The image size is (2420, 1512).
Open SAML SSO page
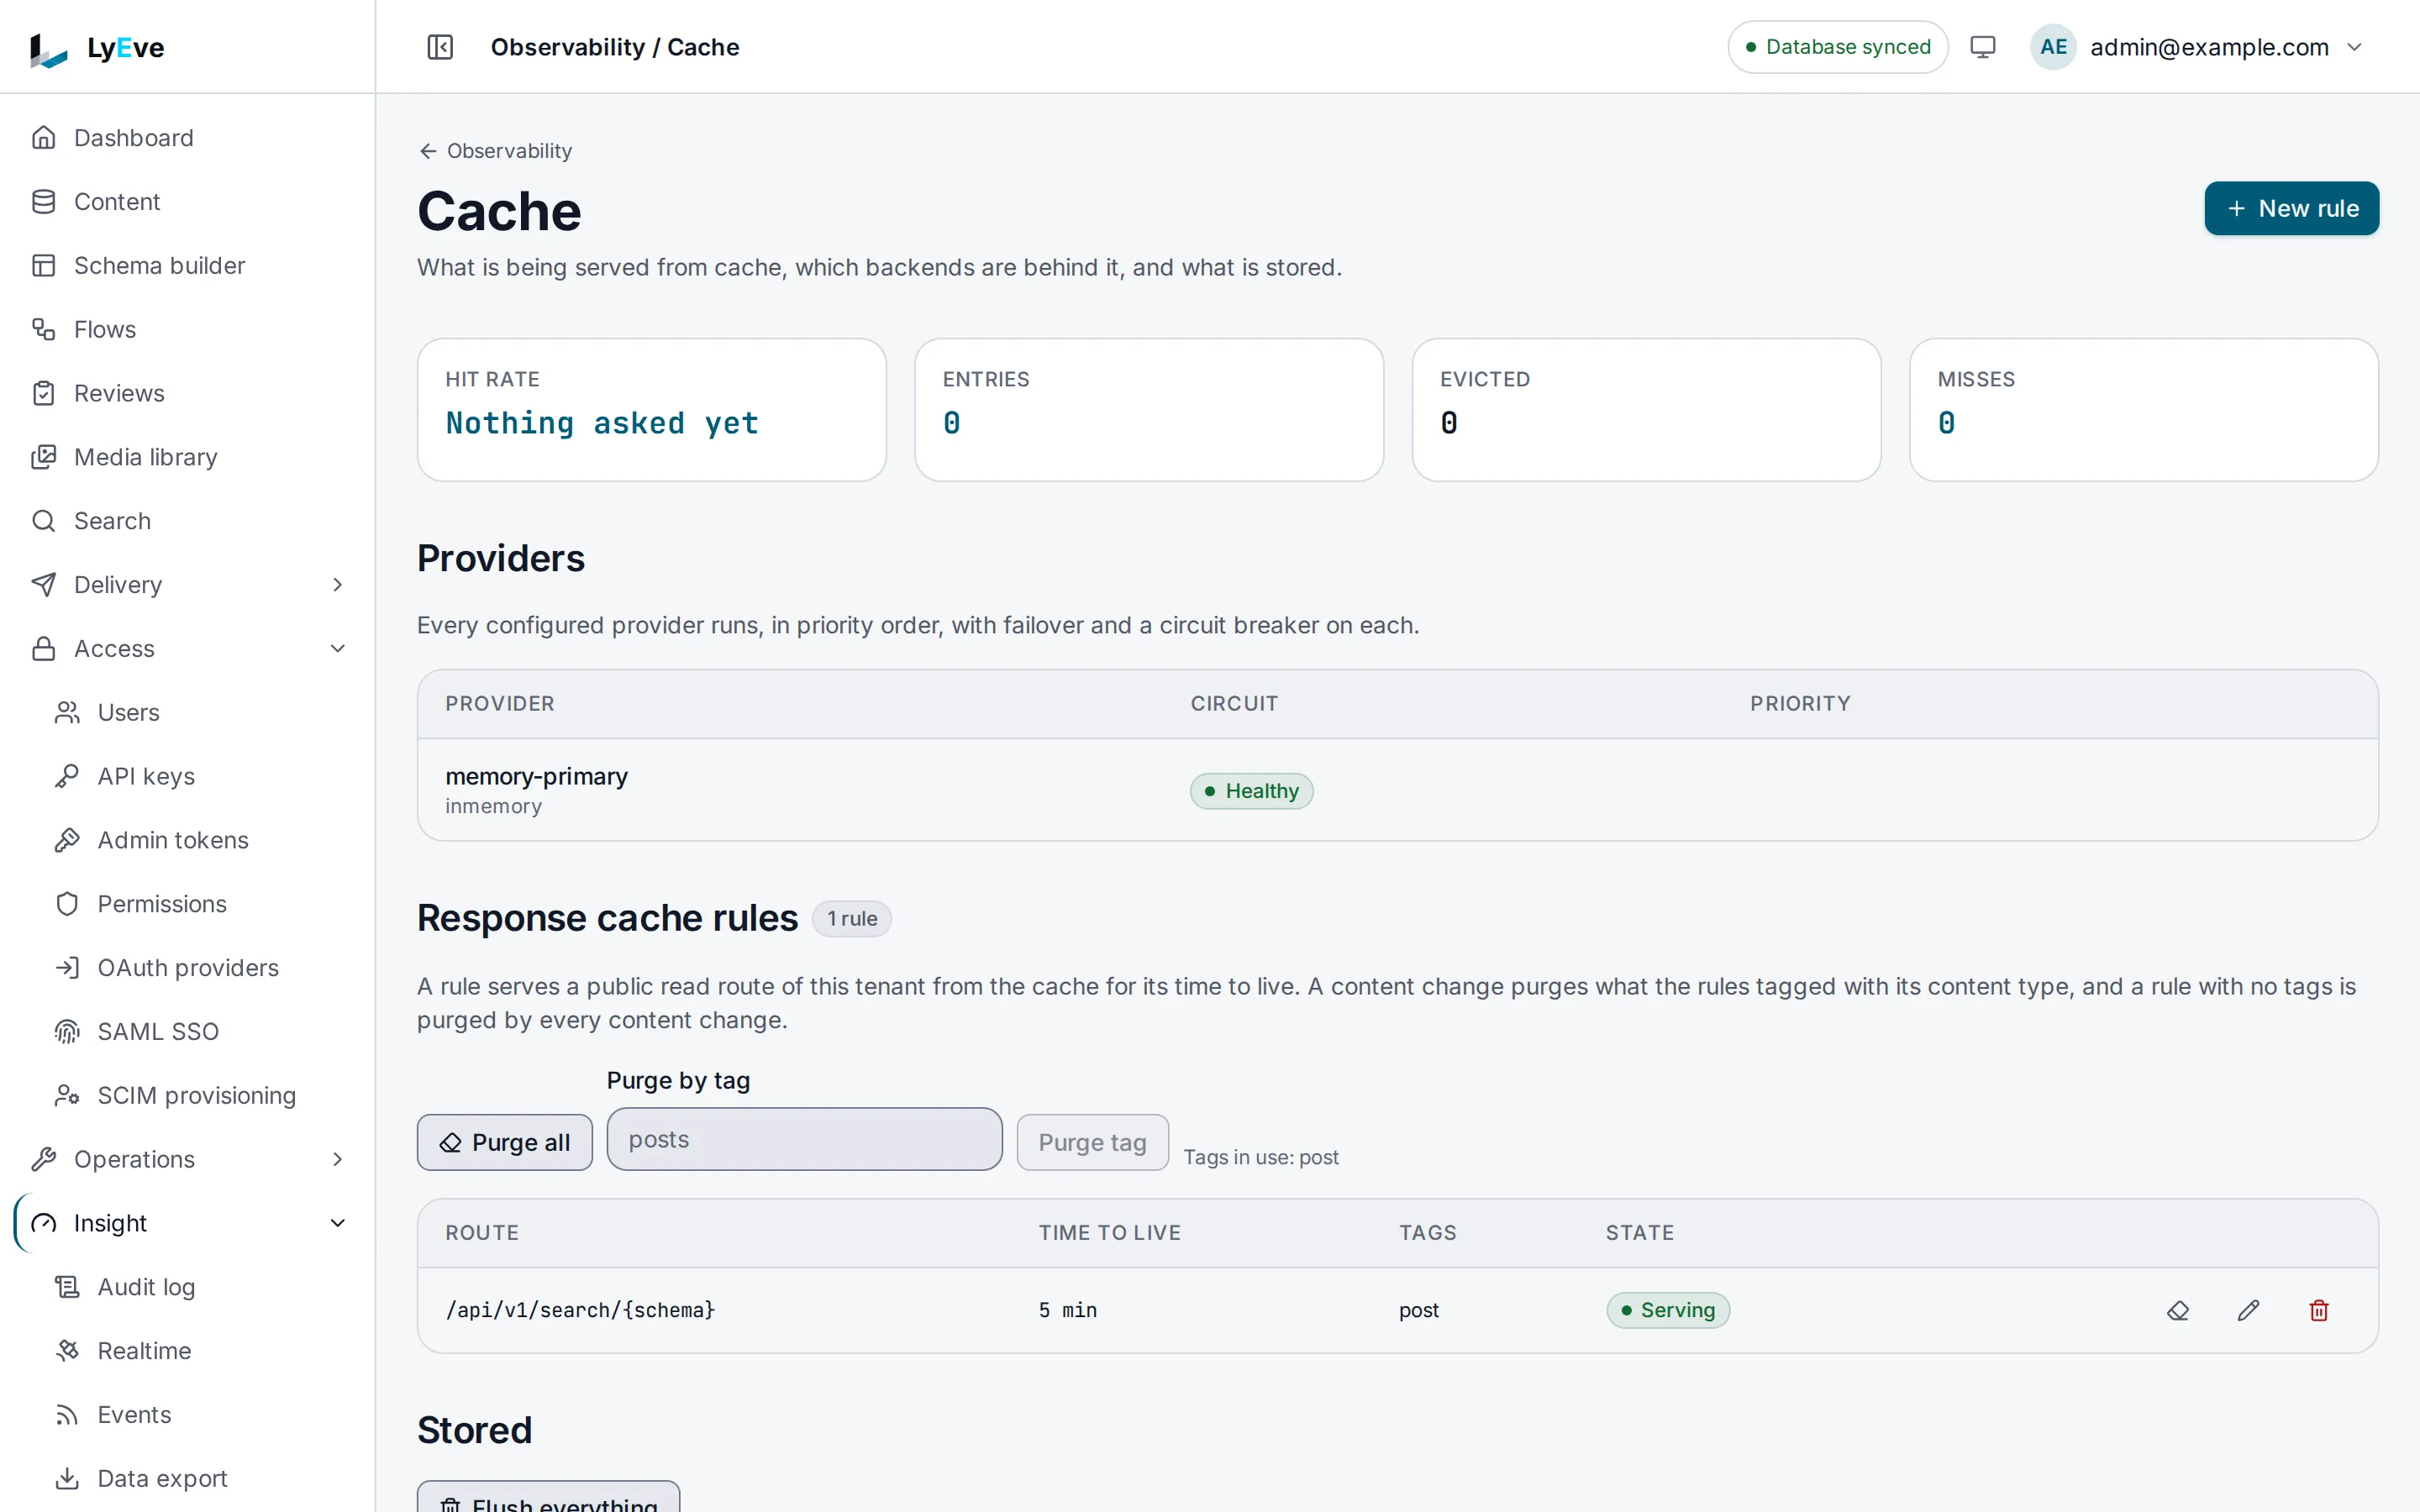pyautogui.click(x=199, y=1031)
